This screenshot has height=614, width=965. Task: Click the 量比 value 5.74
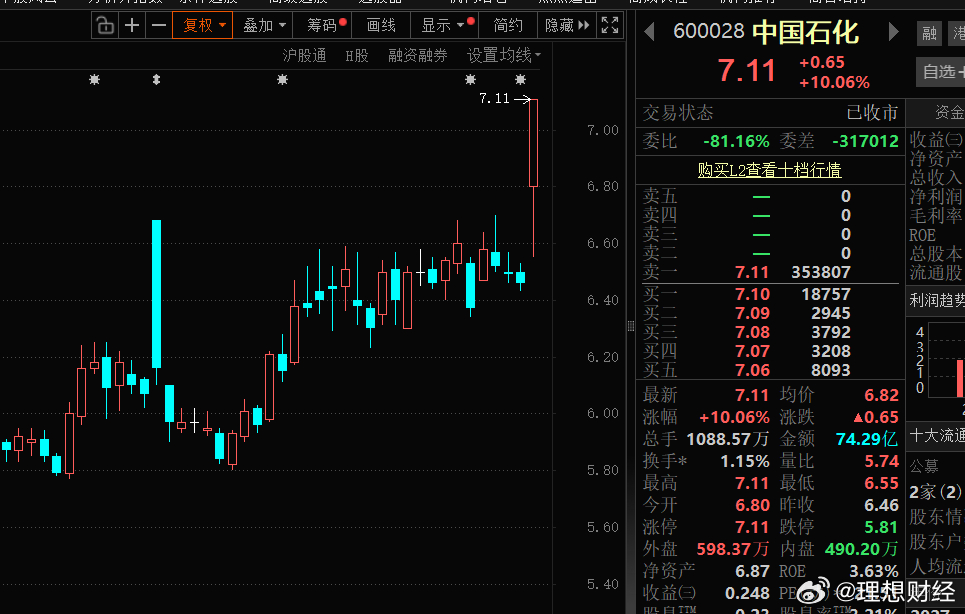coord(881,461)
